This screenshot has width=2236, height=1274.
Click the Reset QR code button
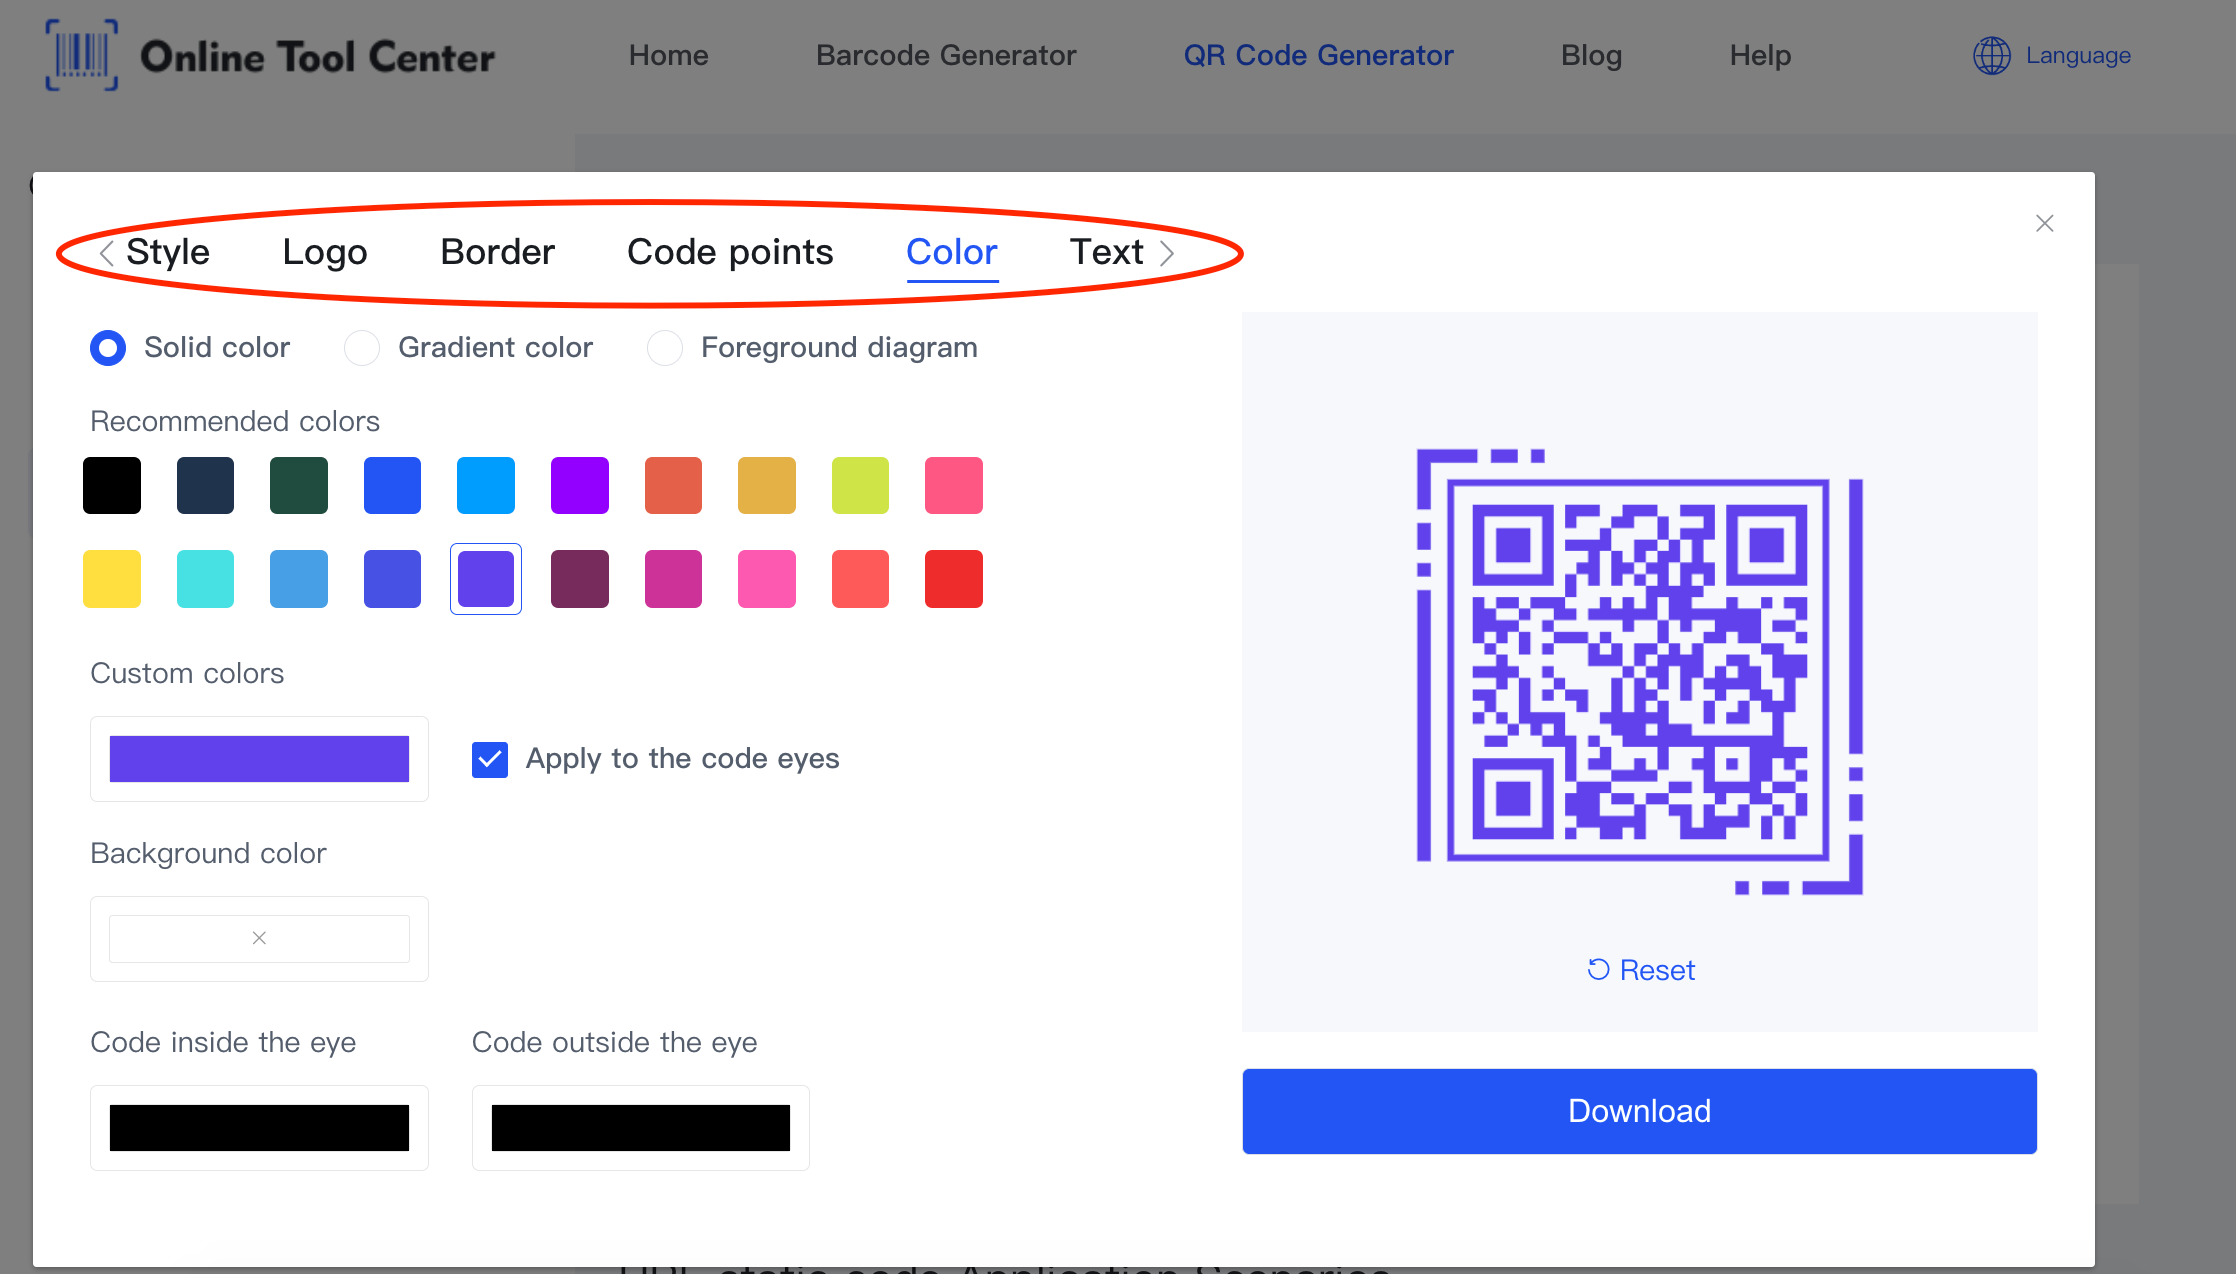(1640, 969)
